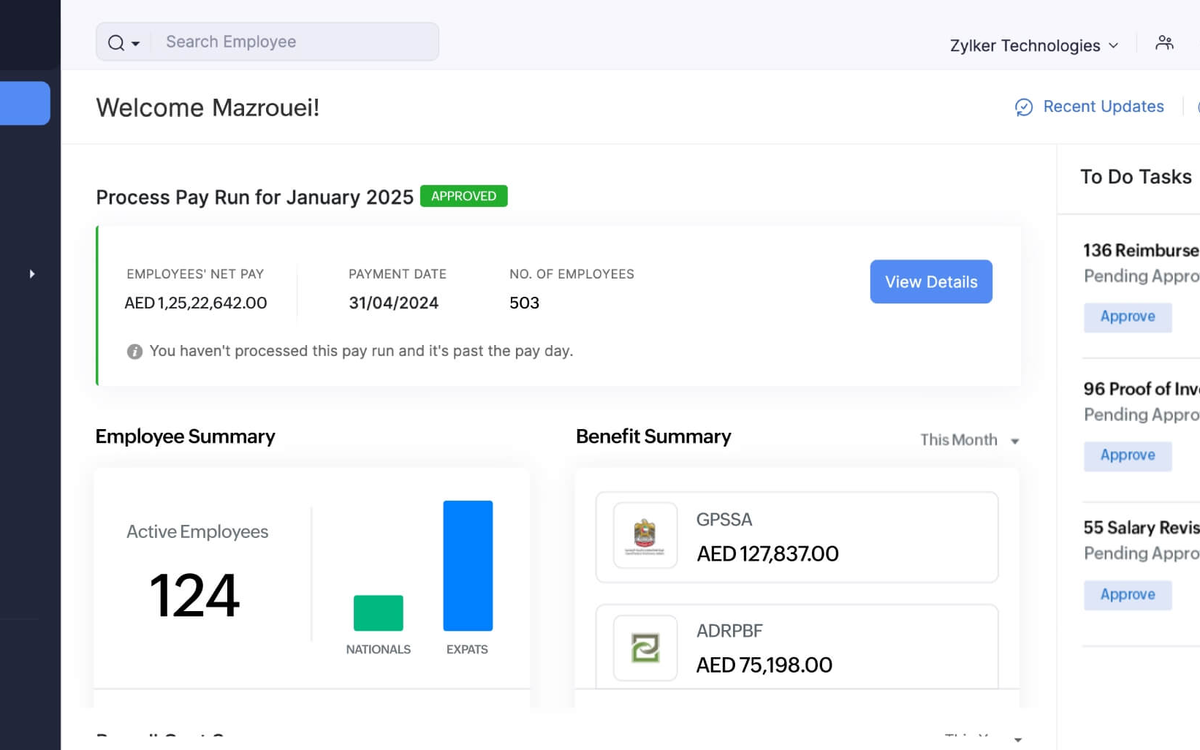Click the Active Employees count 124
The image size is (1200, 750).
click(x=195, y=596)
